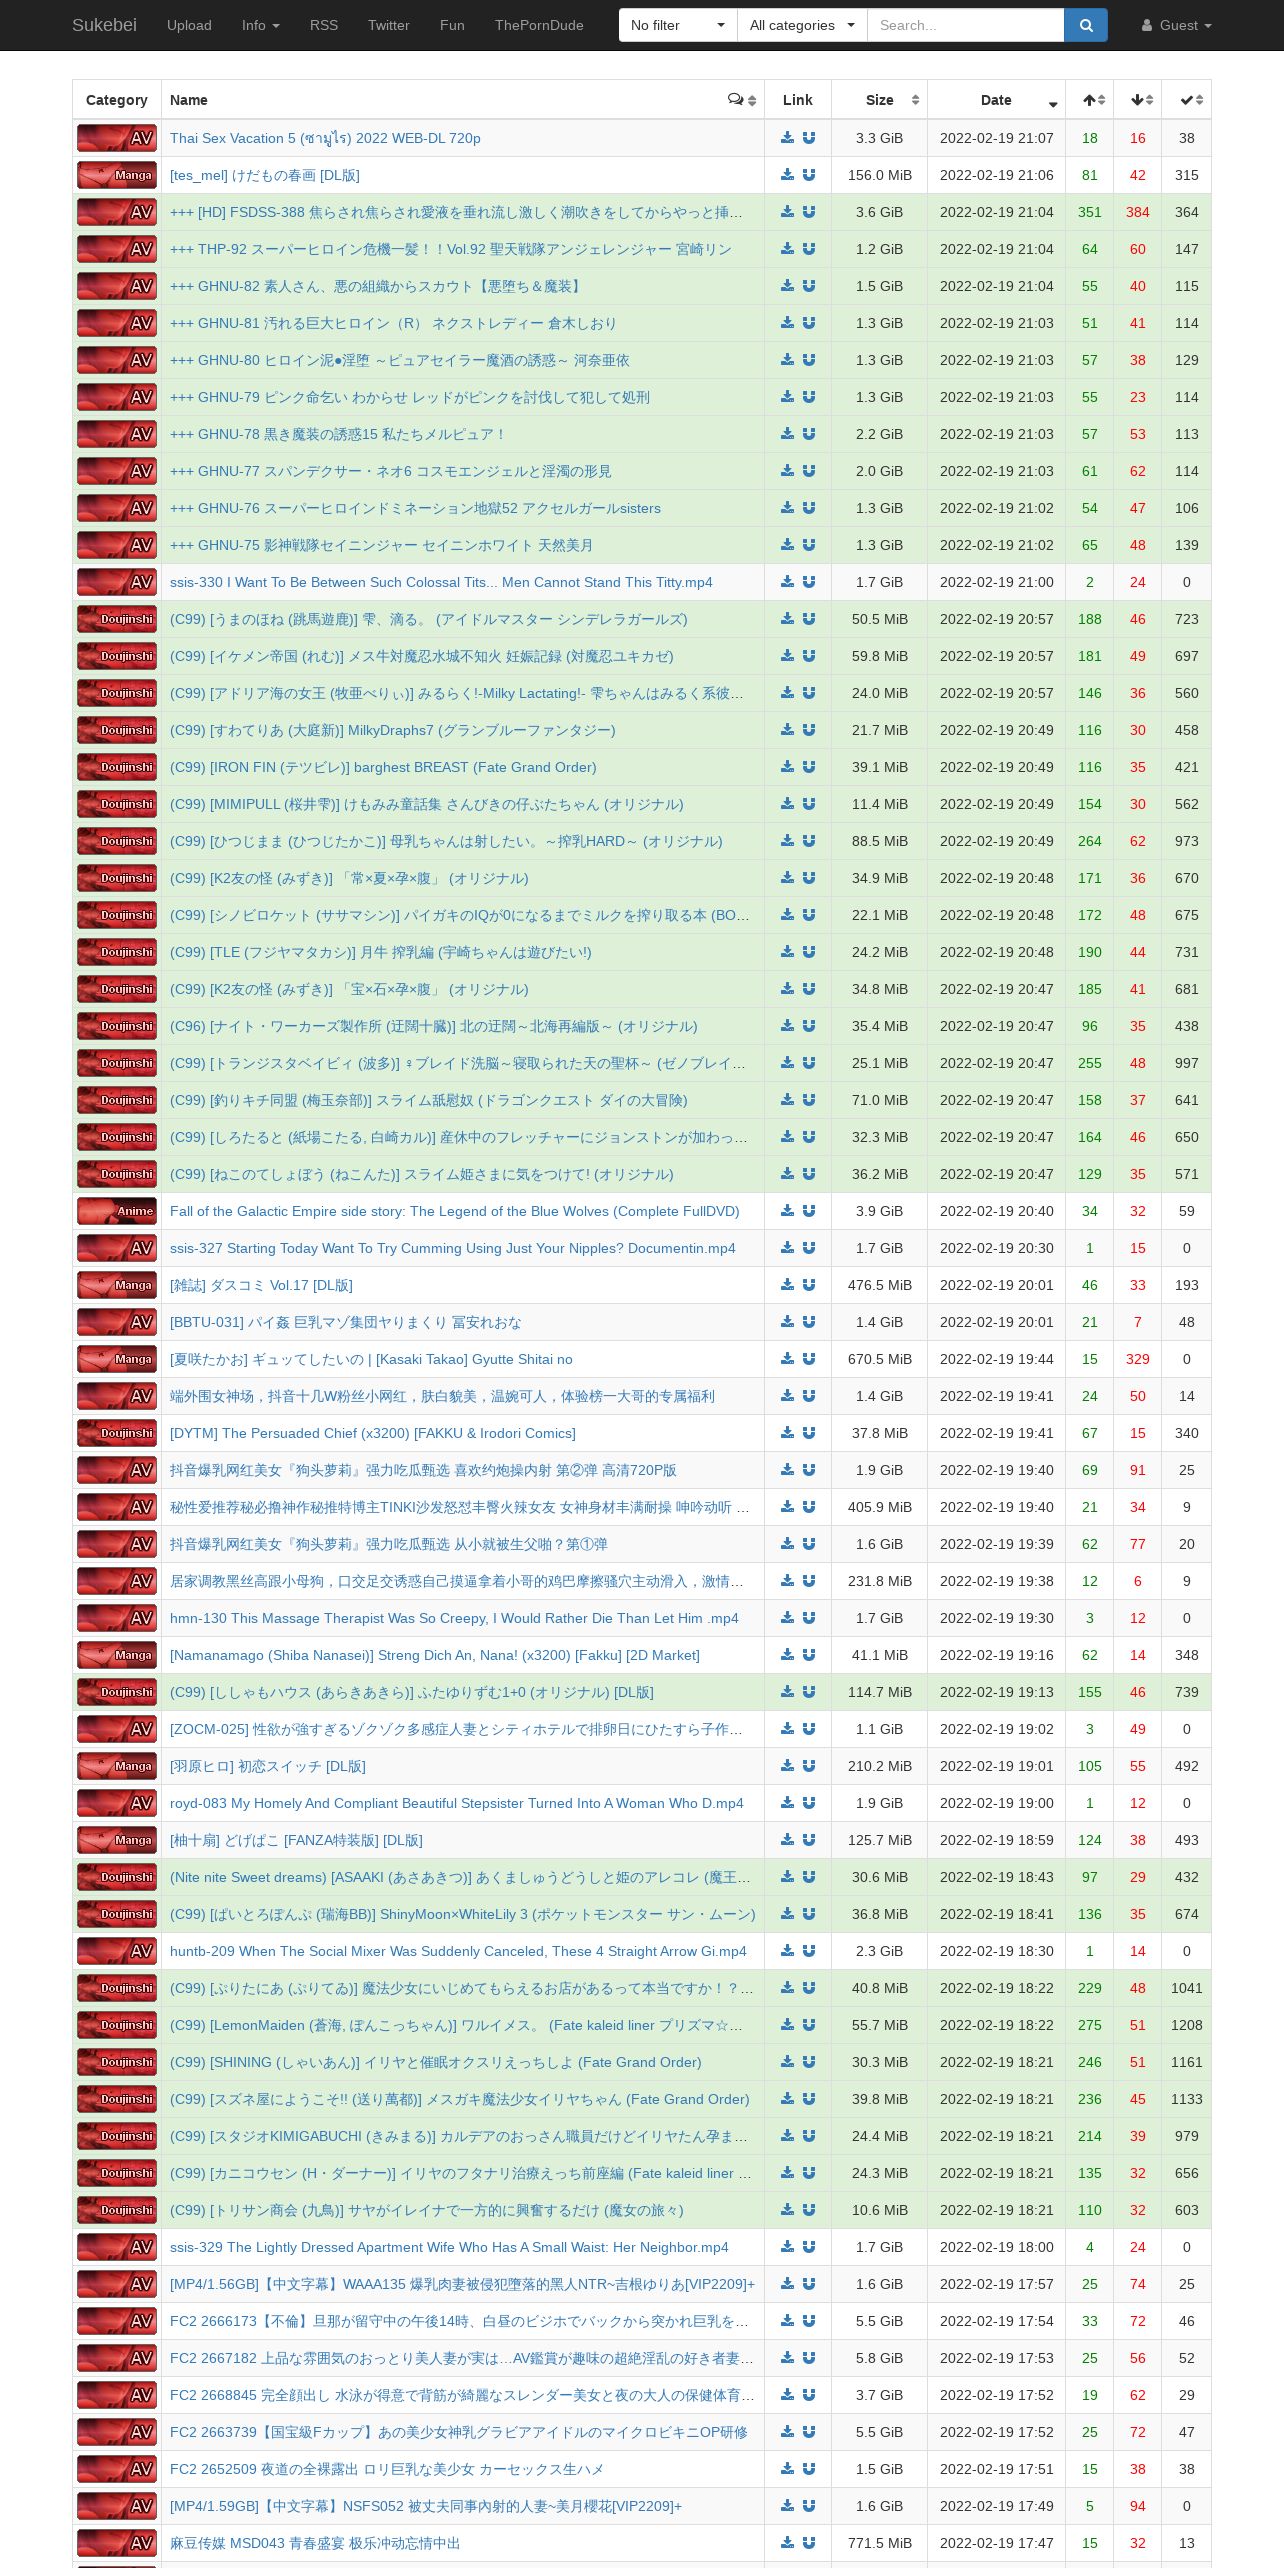Open magnet link for FC2 2652509 row
Screen dimensions: 1284x2568
(x=809, y=2469)
